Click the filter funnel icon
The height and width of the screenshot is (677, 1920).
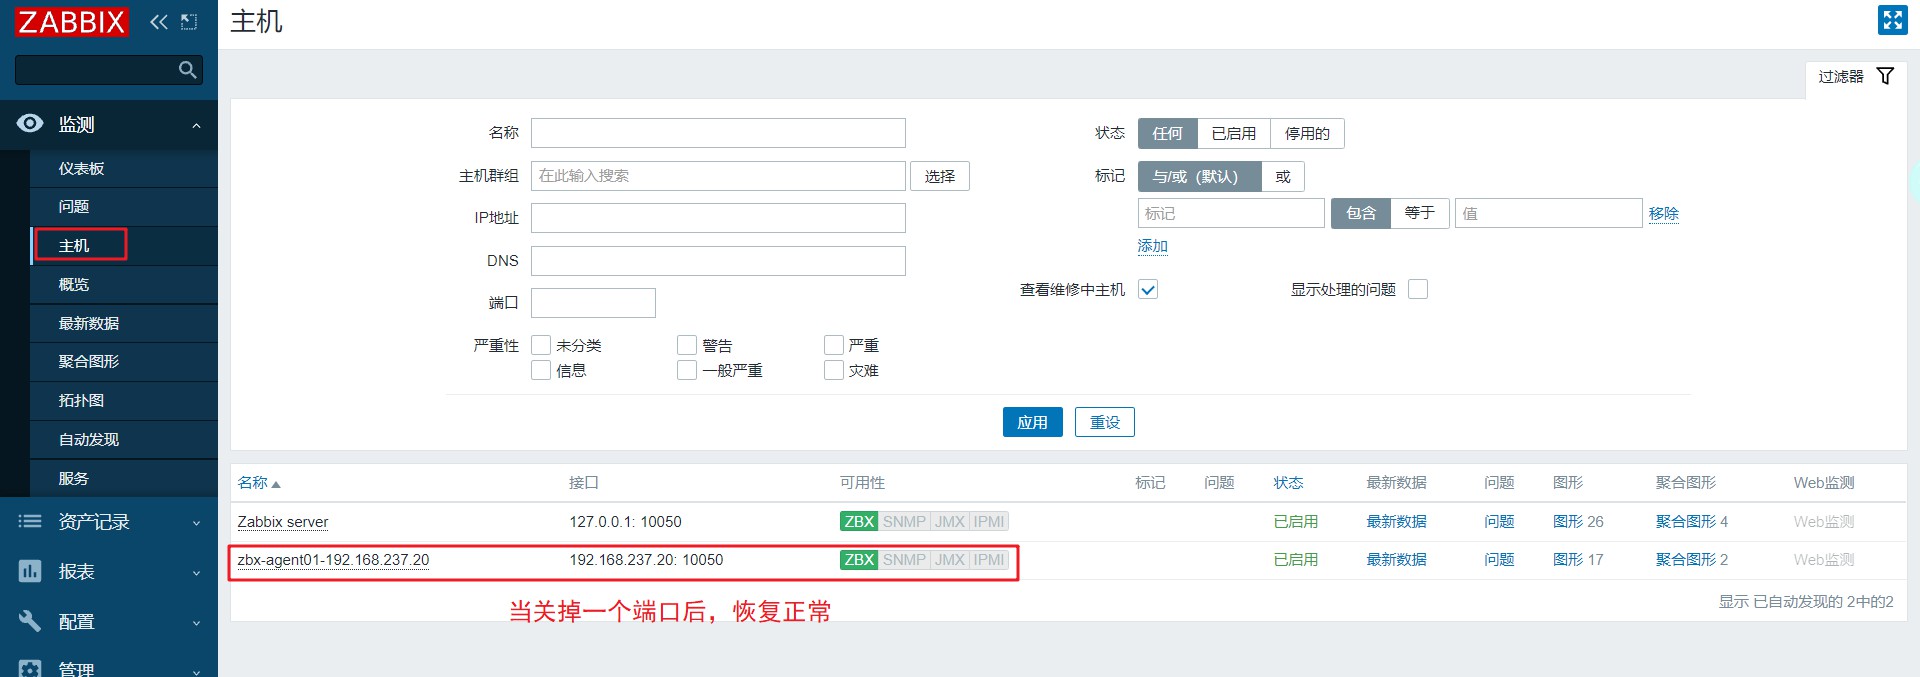coord(1885,76)
